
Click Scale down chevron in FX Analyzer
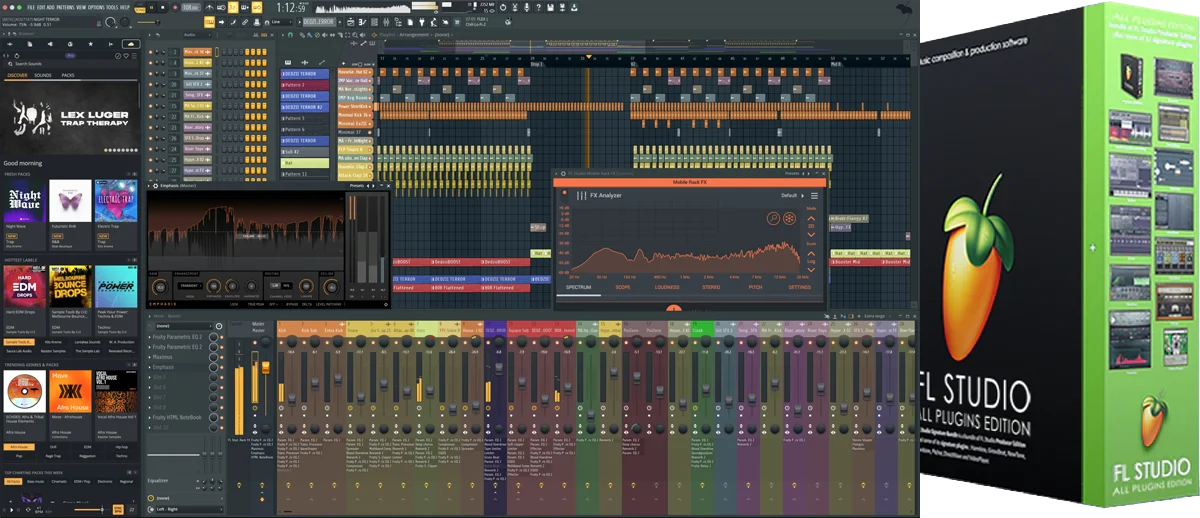(x=811, y=270)
